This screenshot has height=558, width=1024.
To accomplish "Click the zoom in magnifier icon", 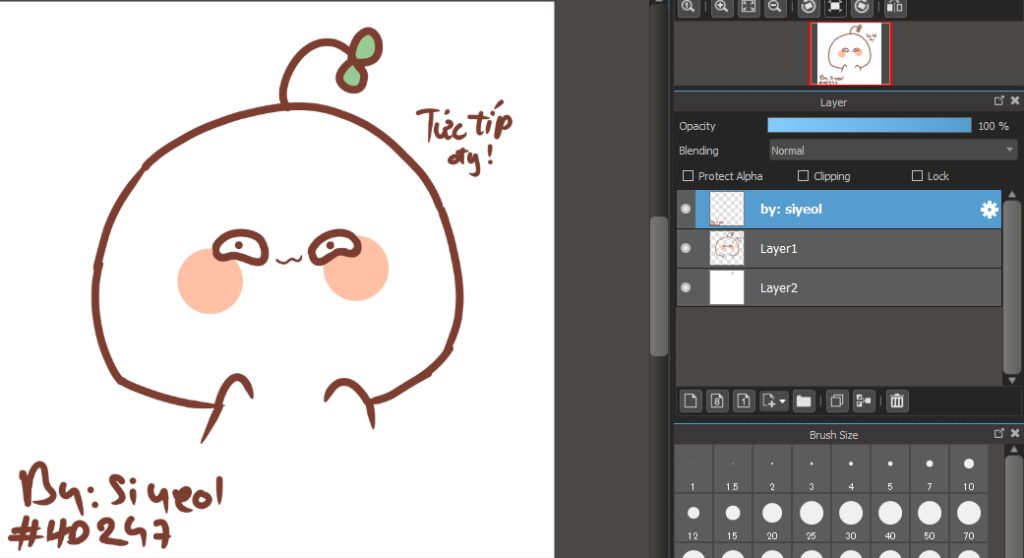I will click(x=722, y=7).
